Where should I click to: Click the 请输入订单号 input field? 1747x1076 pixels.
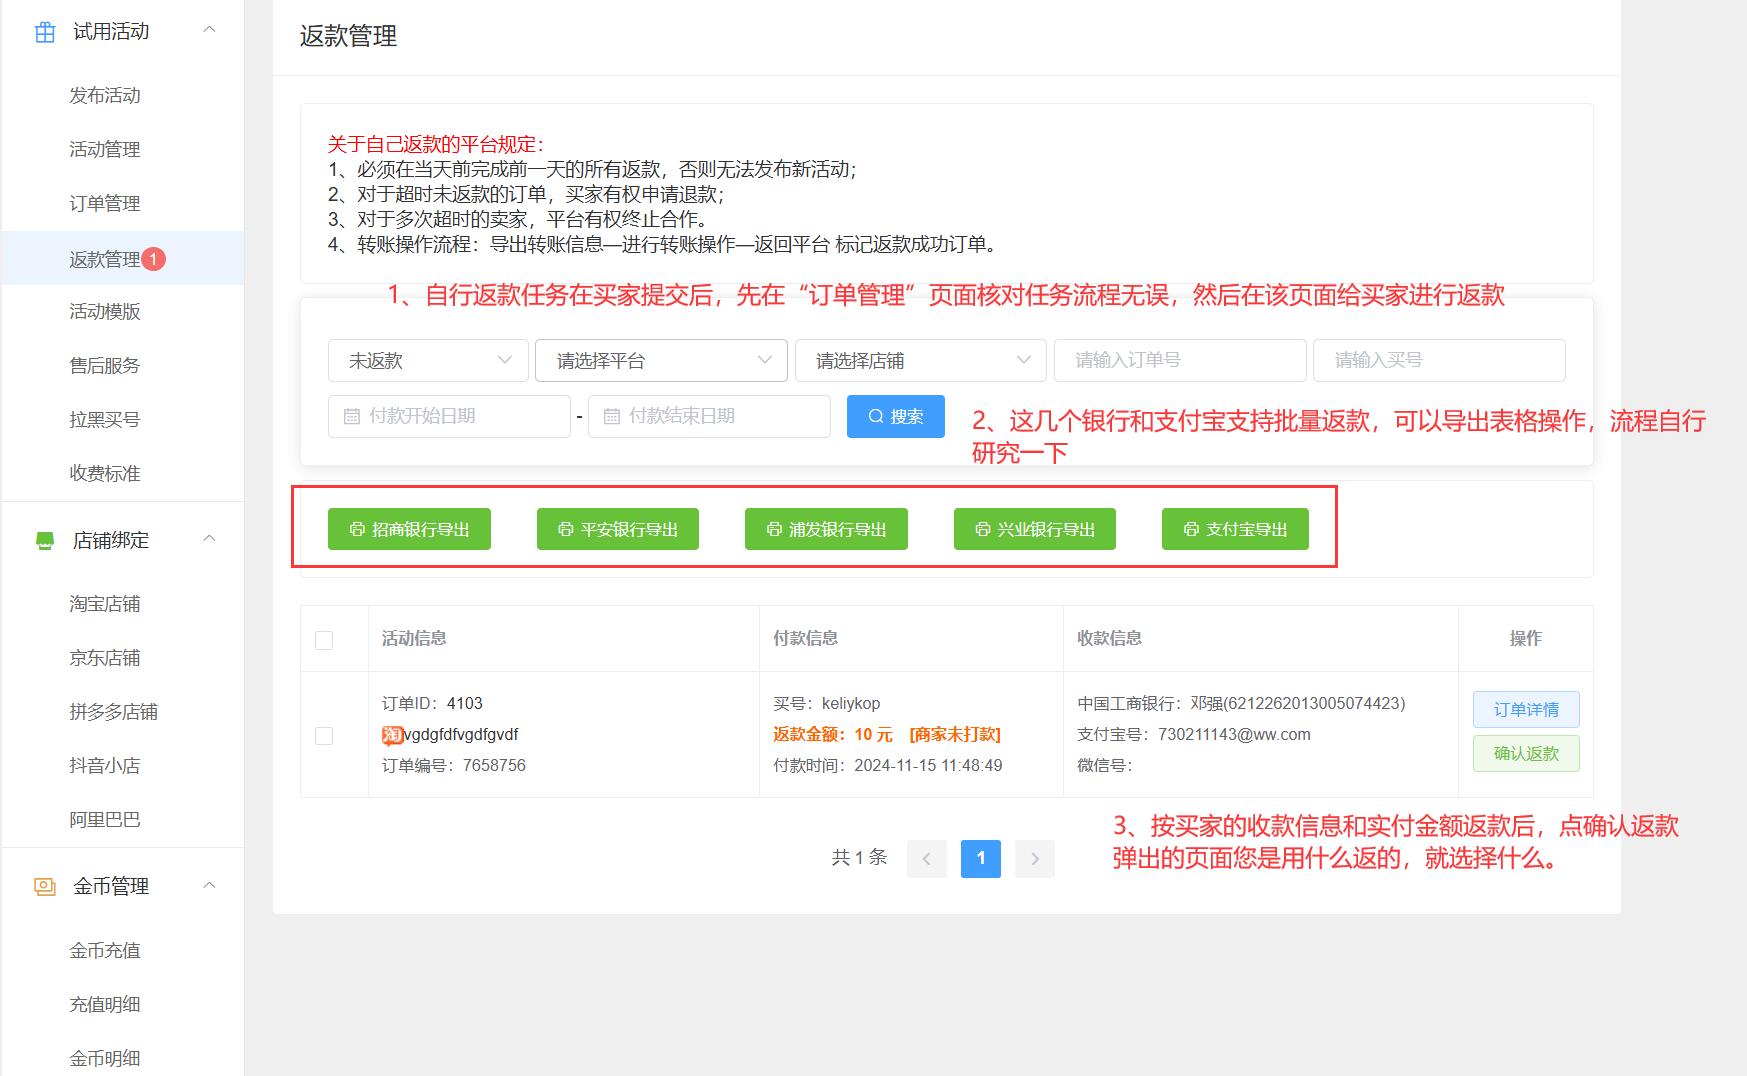click(x=1180, y=361)
